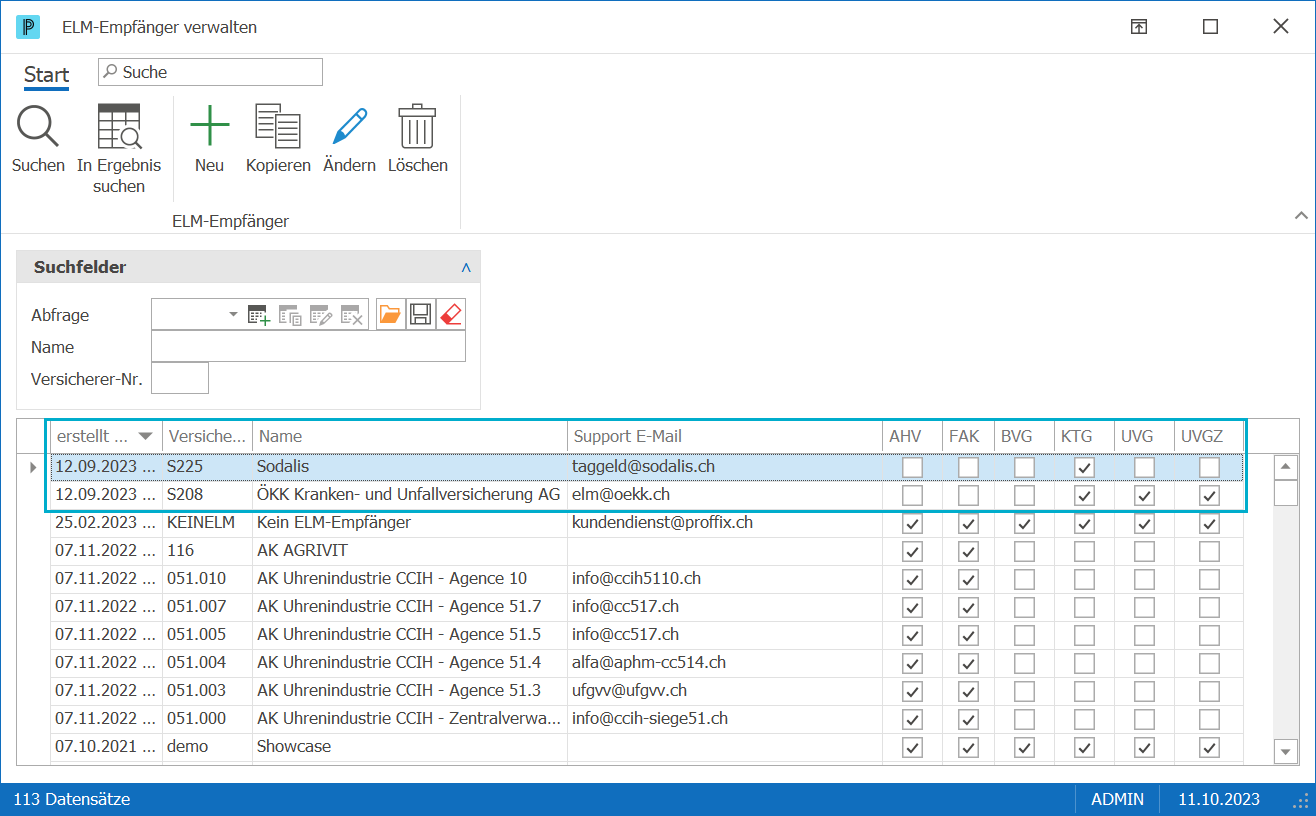Click In Ergebnis suchen icon
This screenshot has height=816, width=1316.
coord(119,127)
